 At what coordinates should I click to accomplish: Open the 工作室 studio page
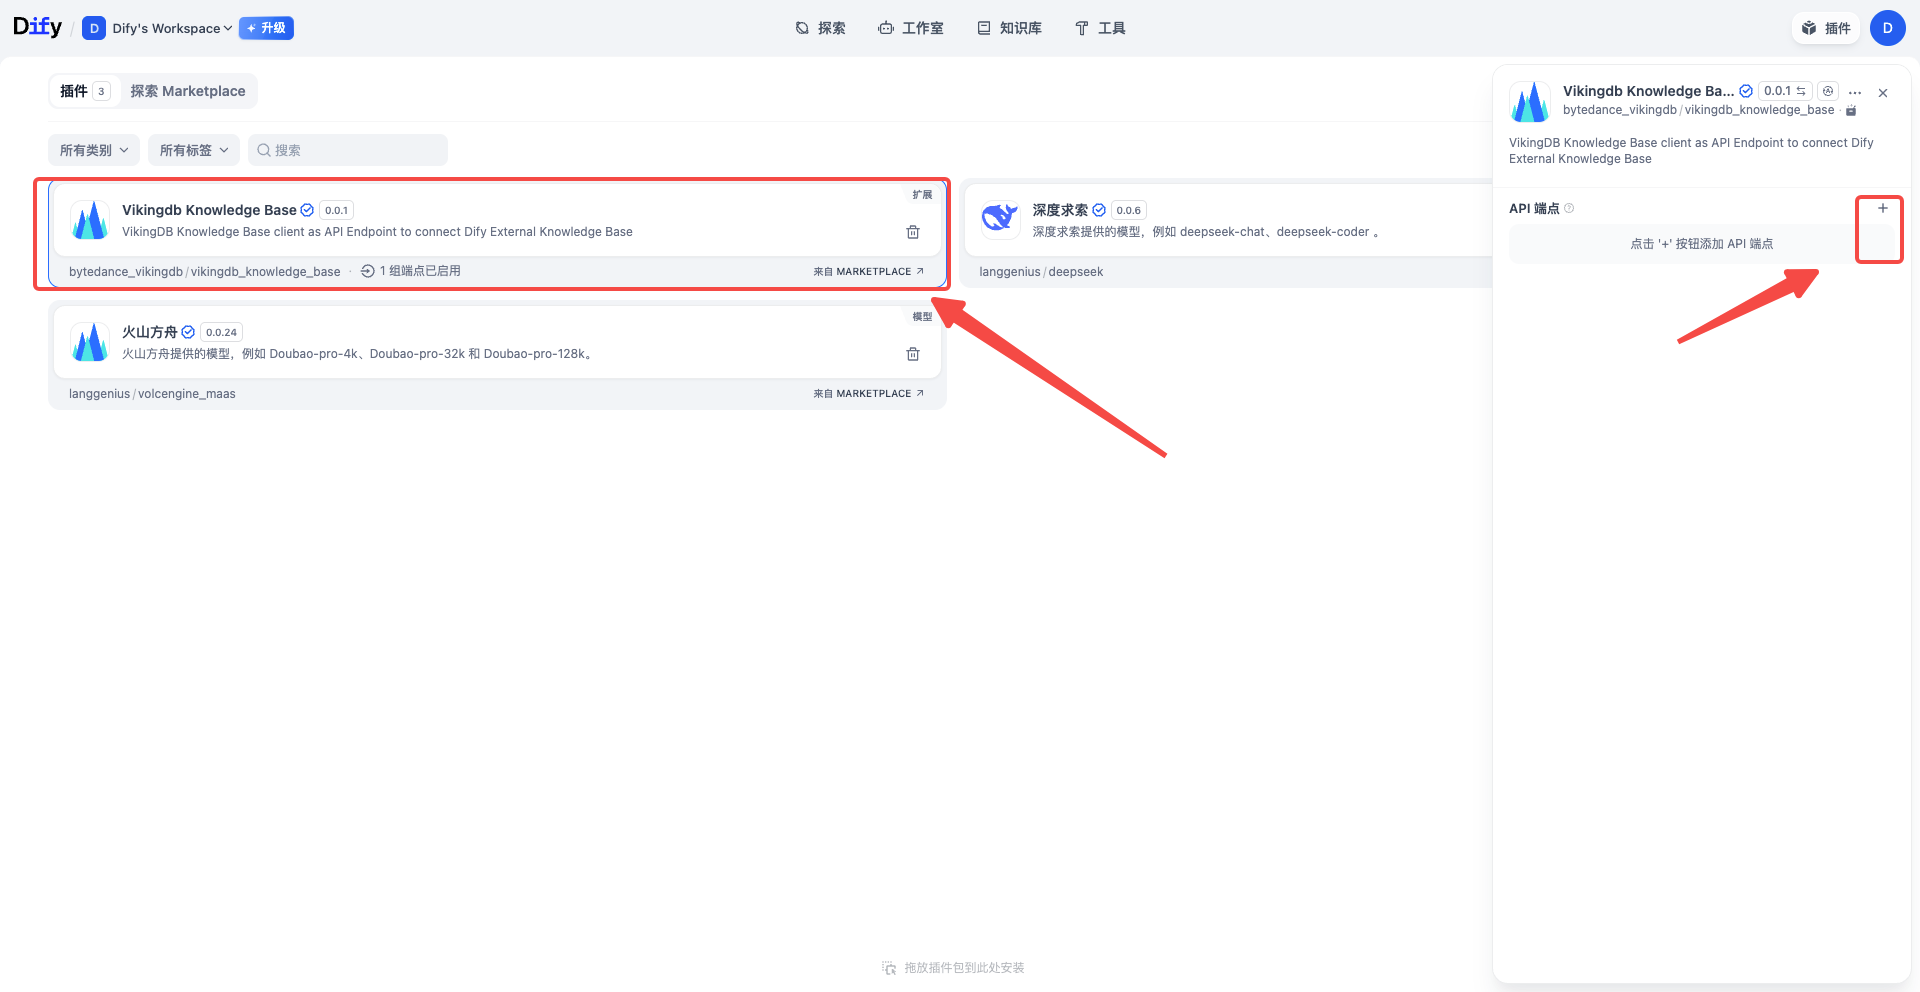(x=911, y=28)
